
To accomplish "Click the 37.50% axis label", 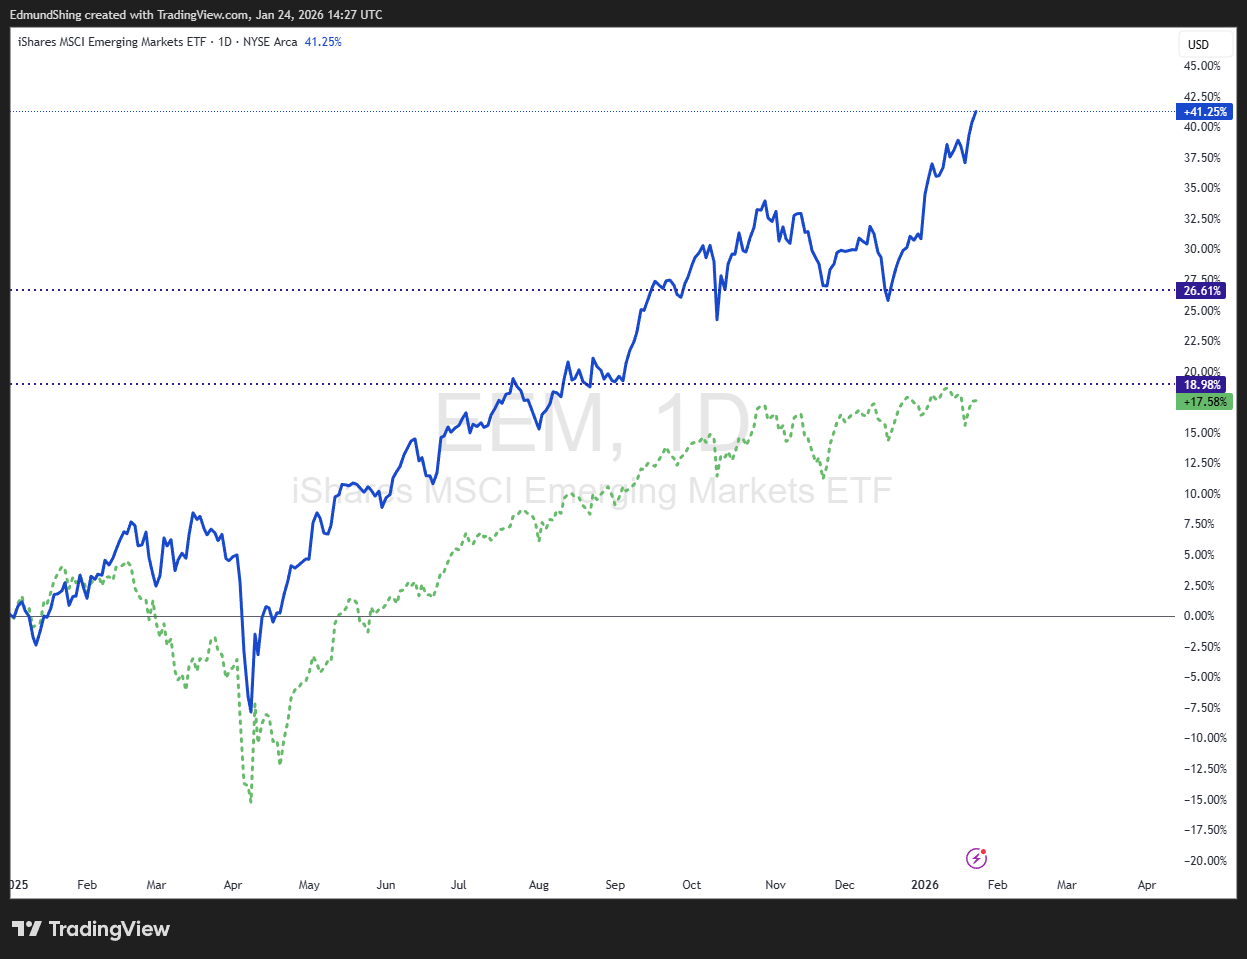I will click(x=1202, y=158).
